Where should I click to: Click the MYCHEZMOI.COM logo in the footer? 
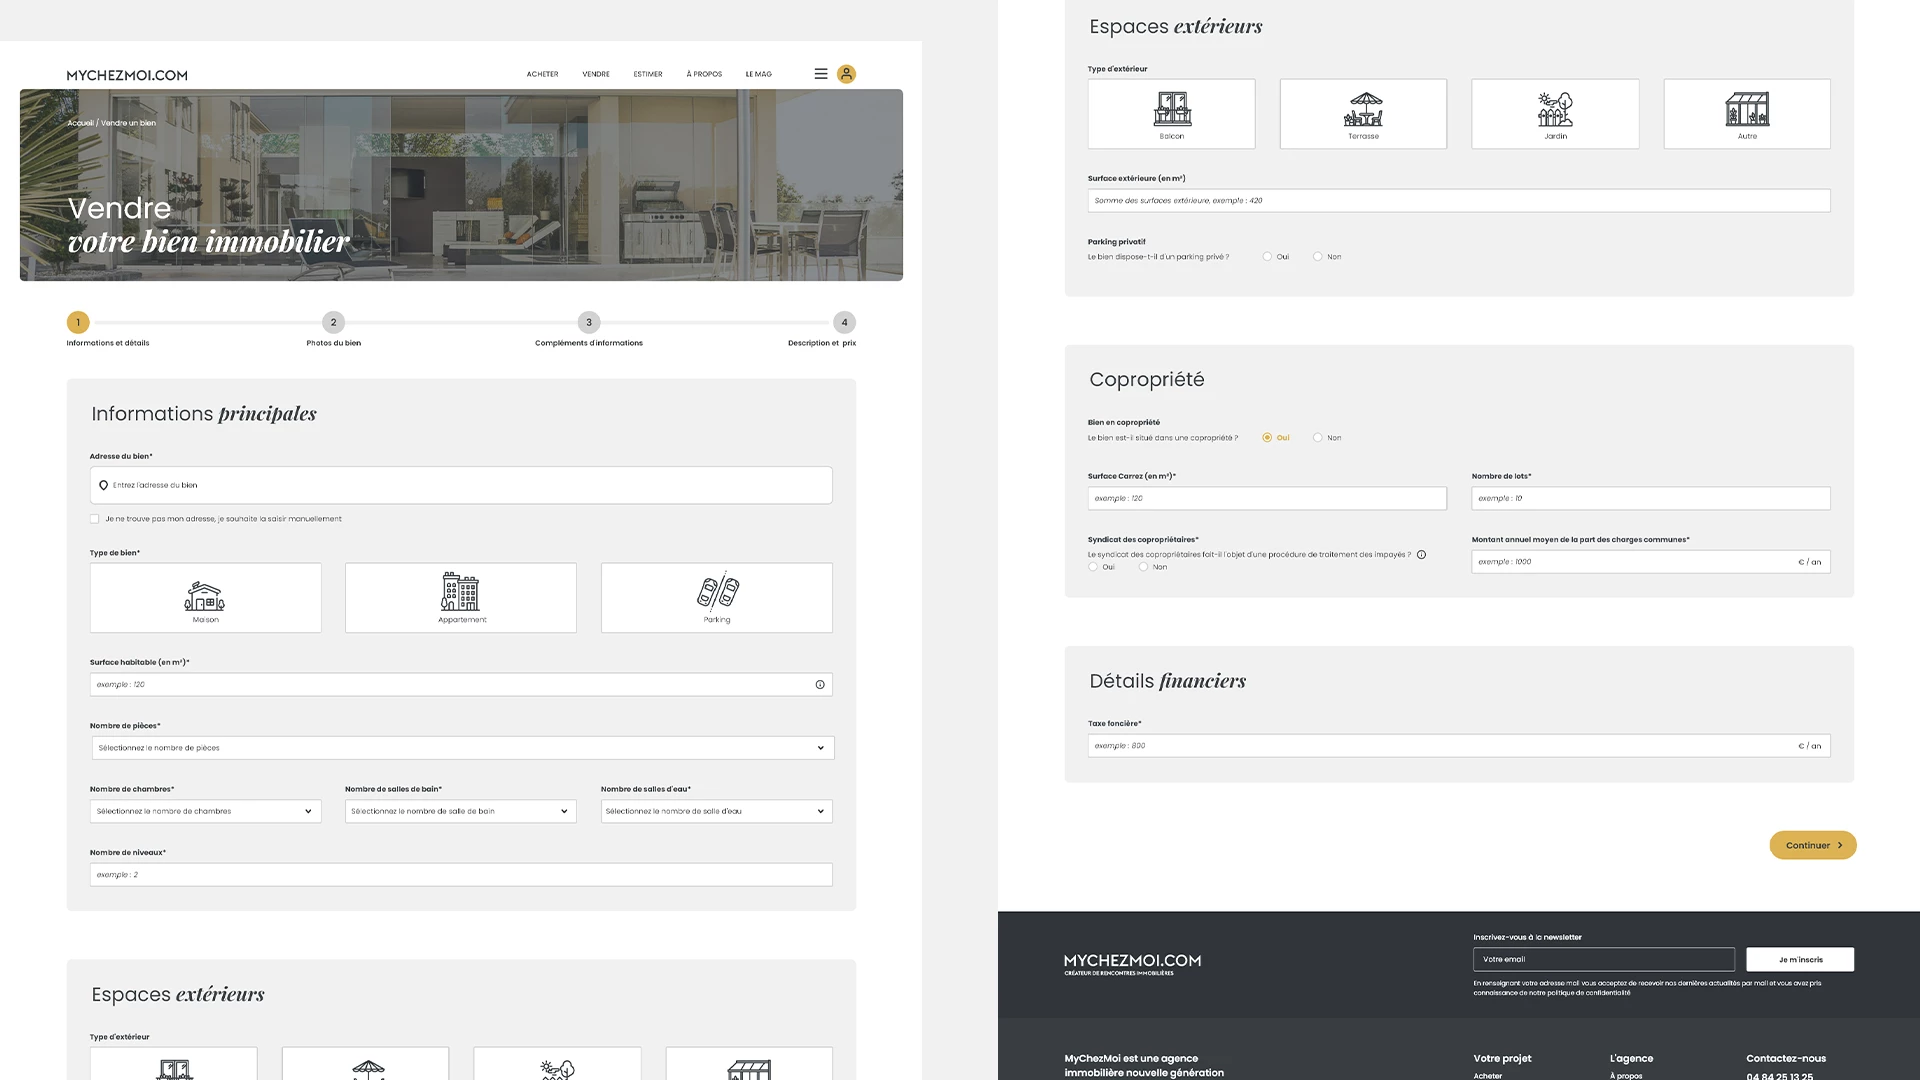(1133, 963)
